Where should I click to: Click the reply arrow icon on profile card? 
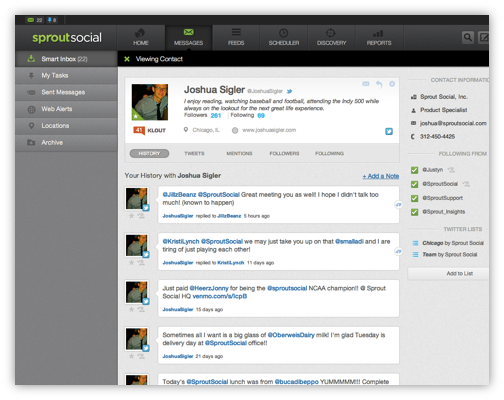[x=379, y=84]
